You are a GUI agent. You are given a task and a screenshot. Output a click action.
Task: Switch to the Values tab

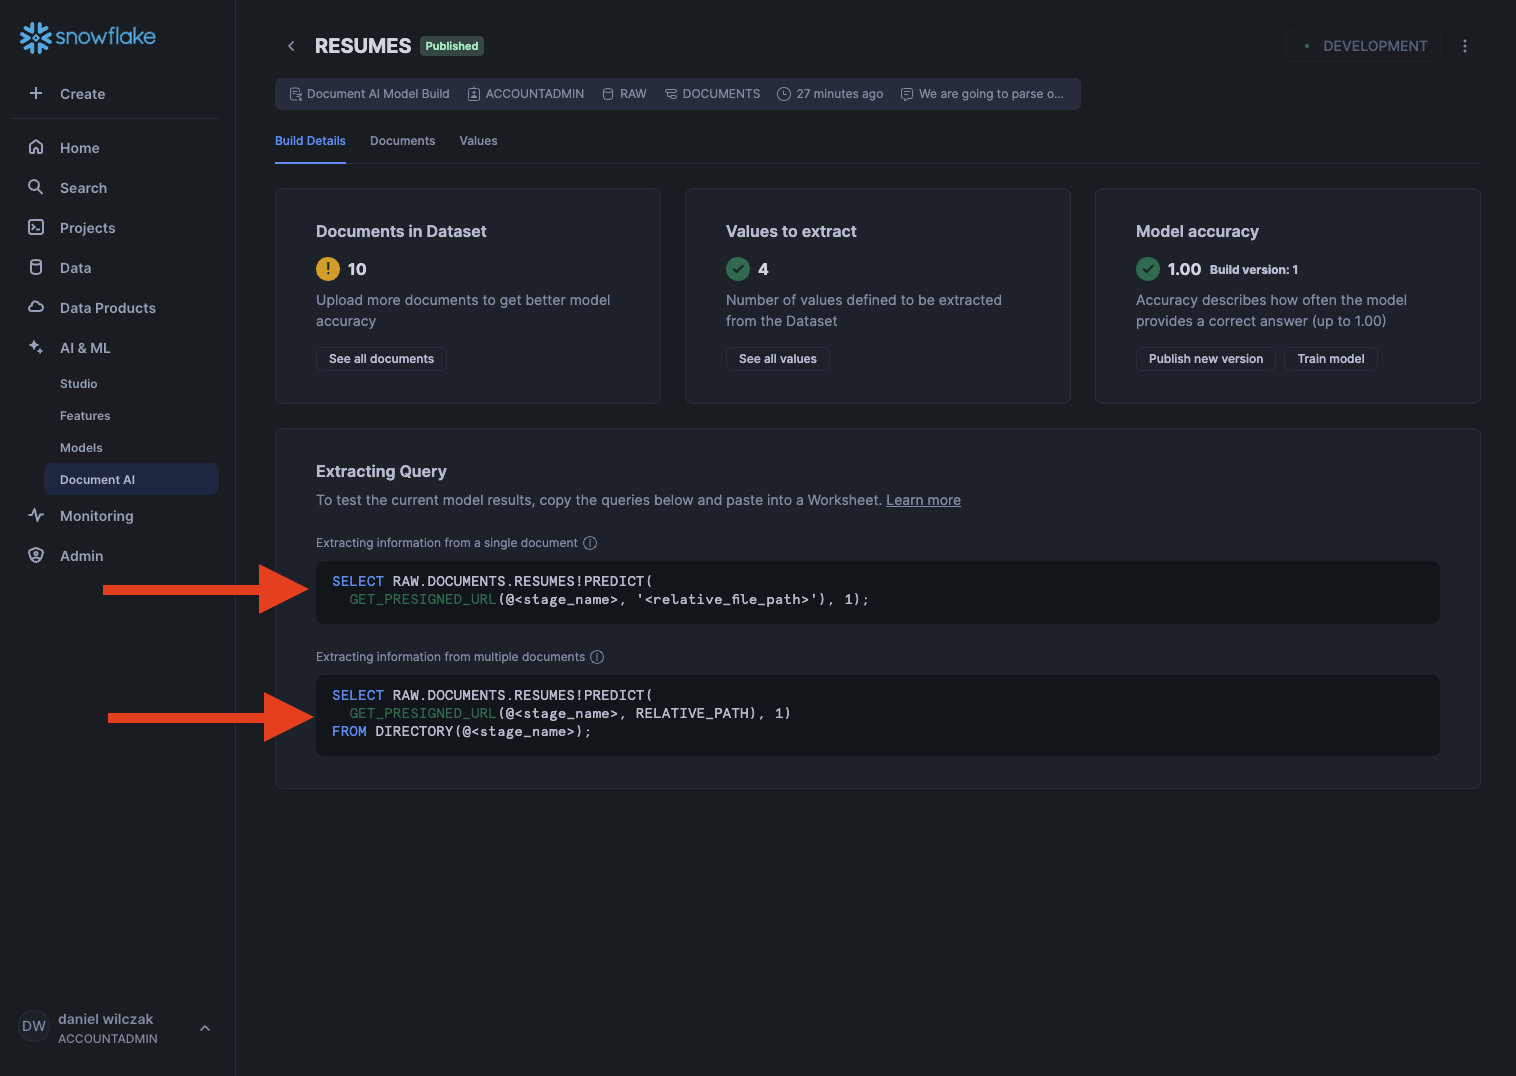click(x=478, y=141)
